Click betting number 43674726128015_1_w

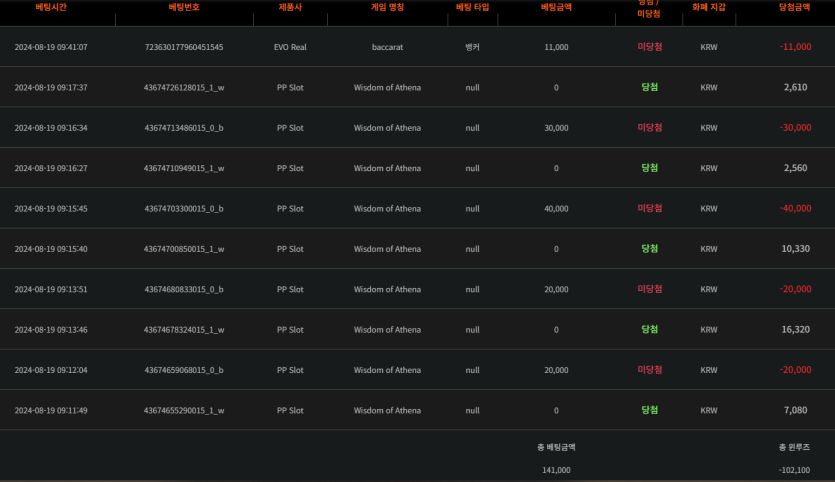[x=184, y=88]
